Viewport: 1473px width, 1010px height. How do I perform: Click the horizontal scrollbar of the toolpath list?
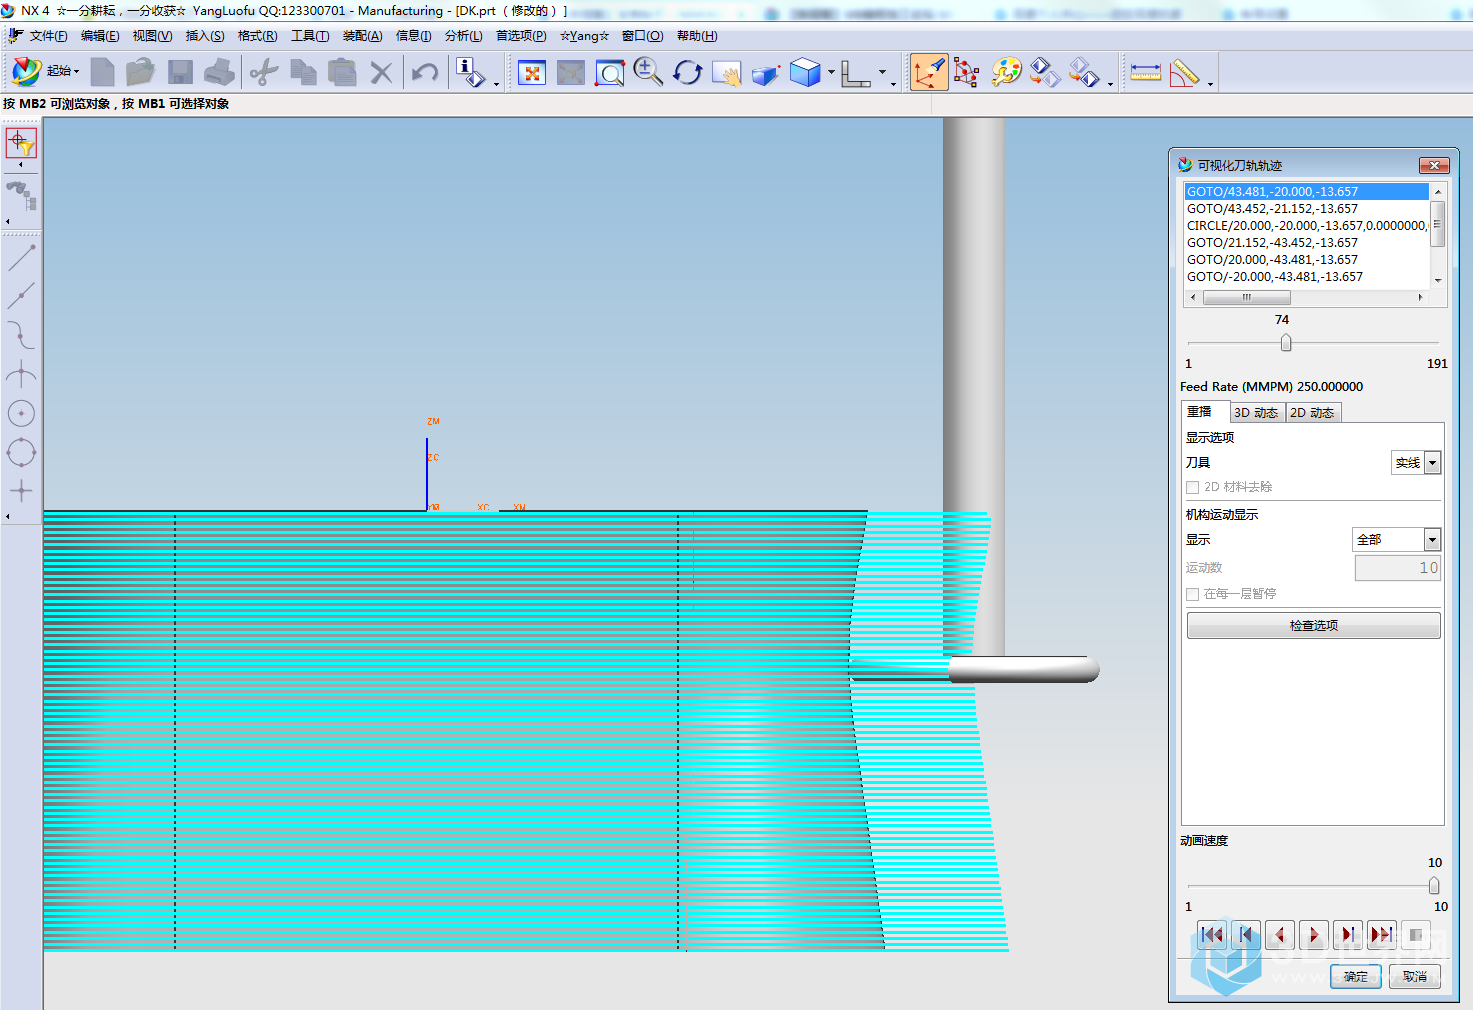click(x=1306, y=298)
